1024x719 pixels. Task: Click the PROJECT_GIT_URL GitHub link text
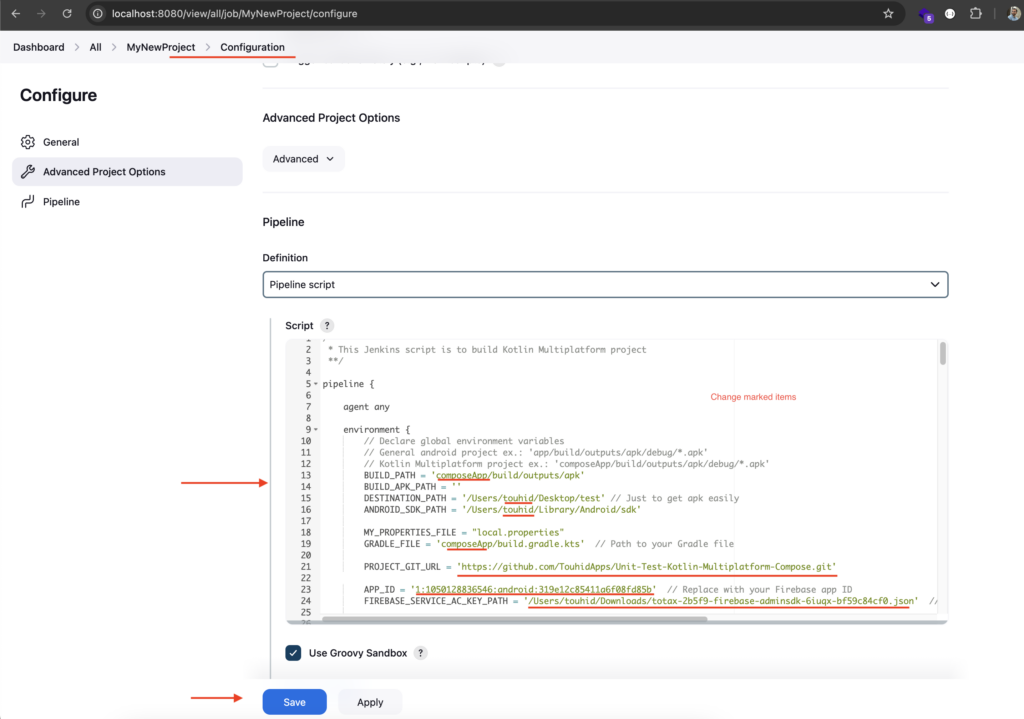(x=647, y=567)
